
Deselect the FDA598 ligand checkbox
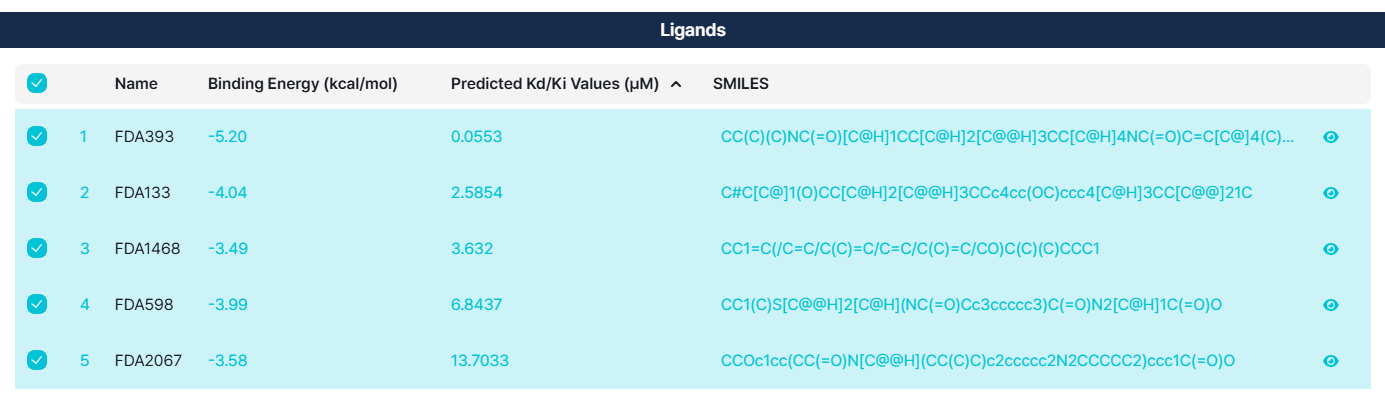[x=37, y=305]
